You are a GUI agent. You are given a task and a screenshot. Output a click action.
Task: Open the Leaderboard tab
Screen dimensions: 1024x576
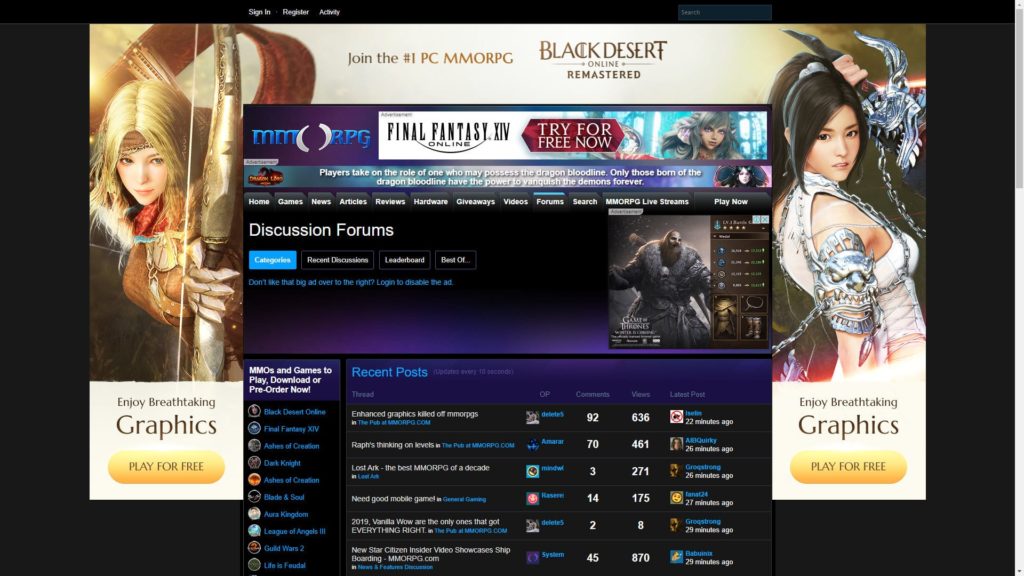point(405,260)
